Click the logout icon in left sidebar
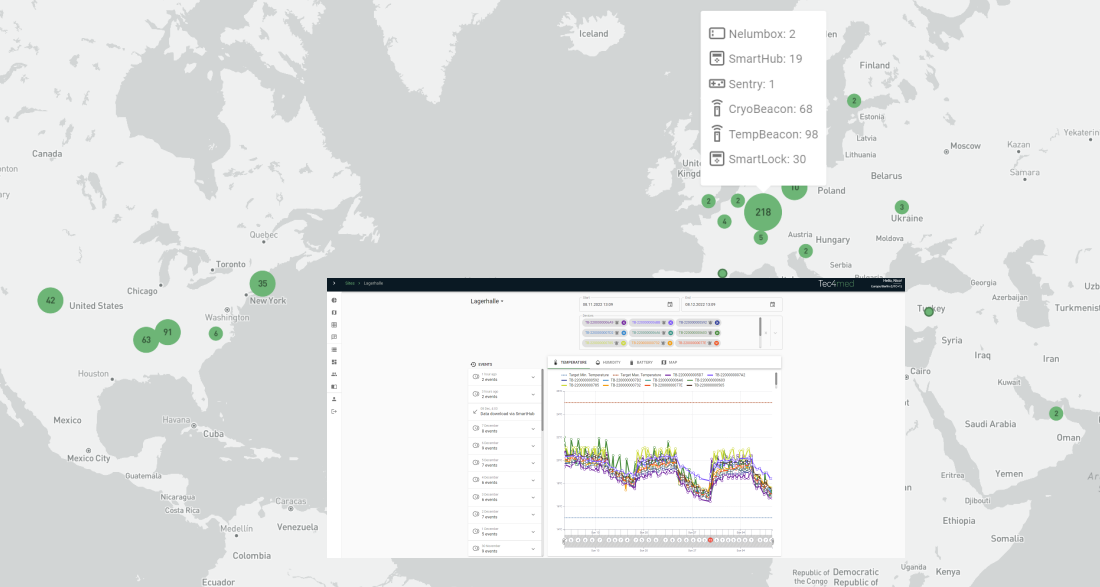 click(334, 412)
